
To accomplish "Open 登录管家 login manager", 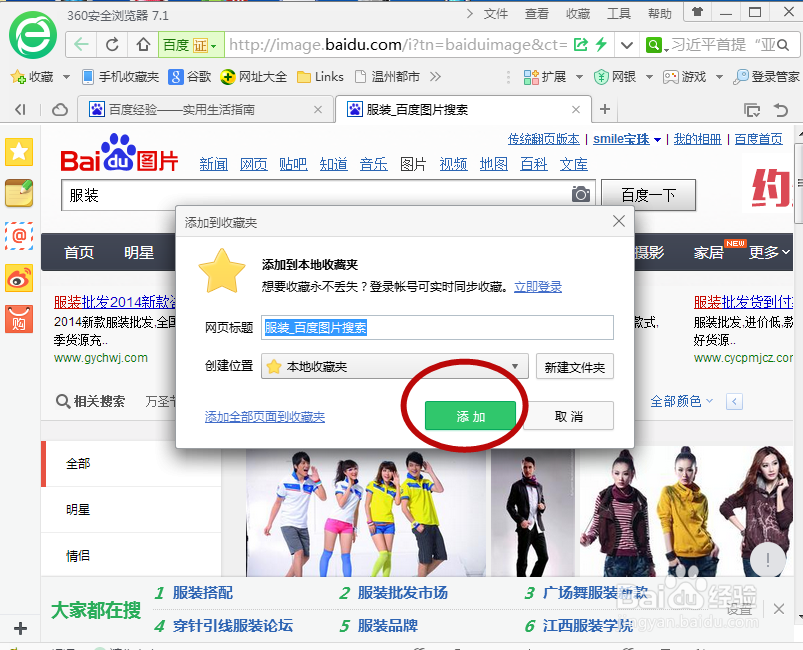I will [x=766, y=77].
